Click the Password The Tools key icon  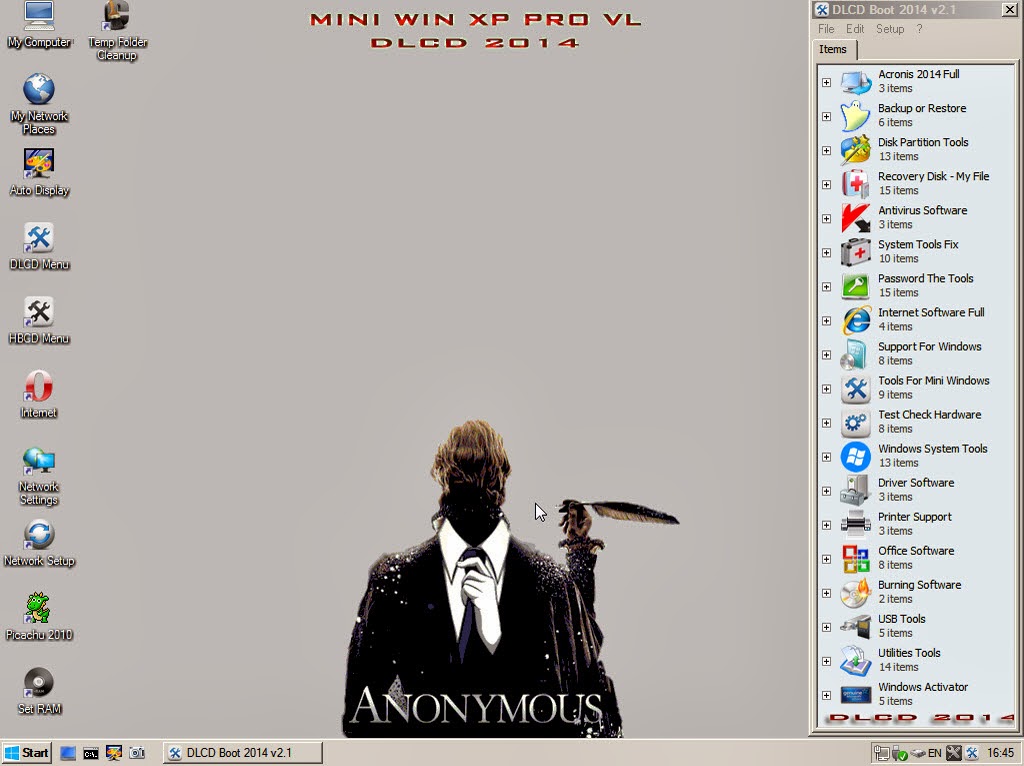pos(856,285)
